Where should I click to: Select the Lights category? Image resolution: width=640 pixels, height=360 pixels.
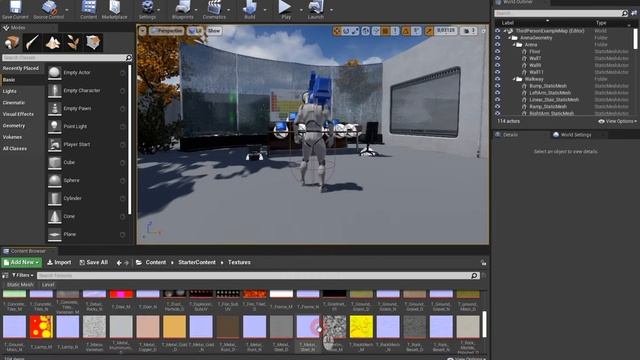point(10,91)
